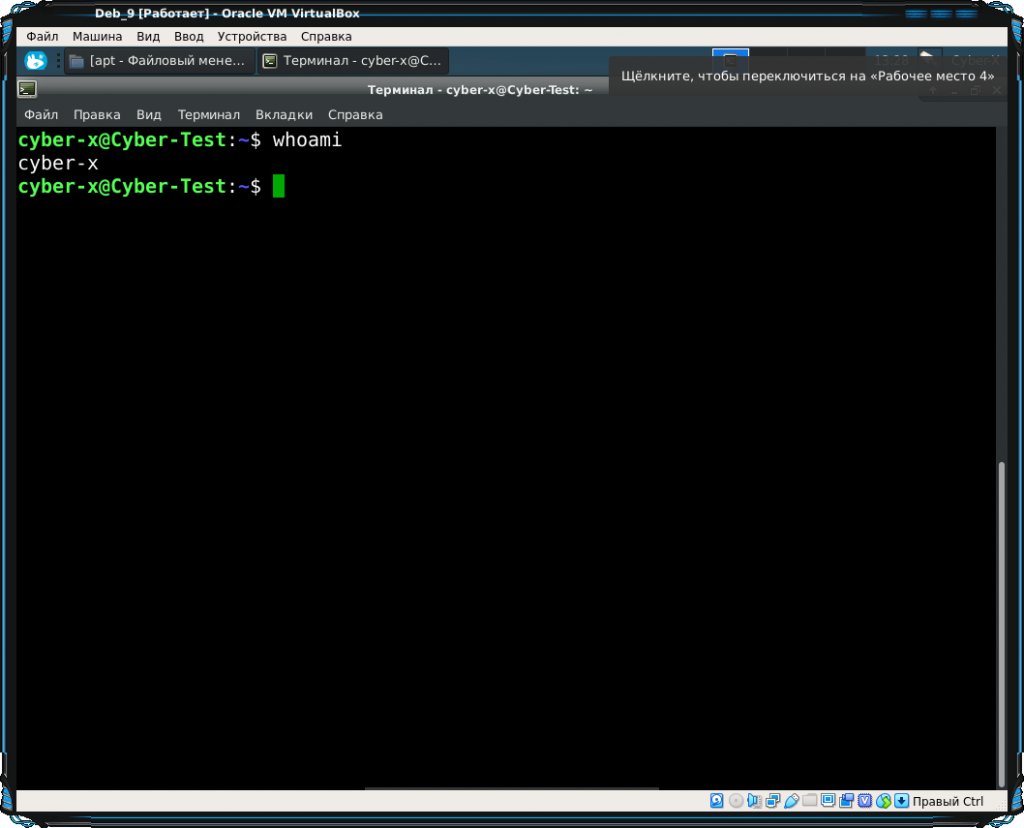The width and height of the screenshot is (1024, 828).
Task: Click the cyber-x output line
Action: coord(58,163)
